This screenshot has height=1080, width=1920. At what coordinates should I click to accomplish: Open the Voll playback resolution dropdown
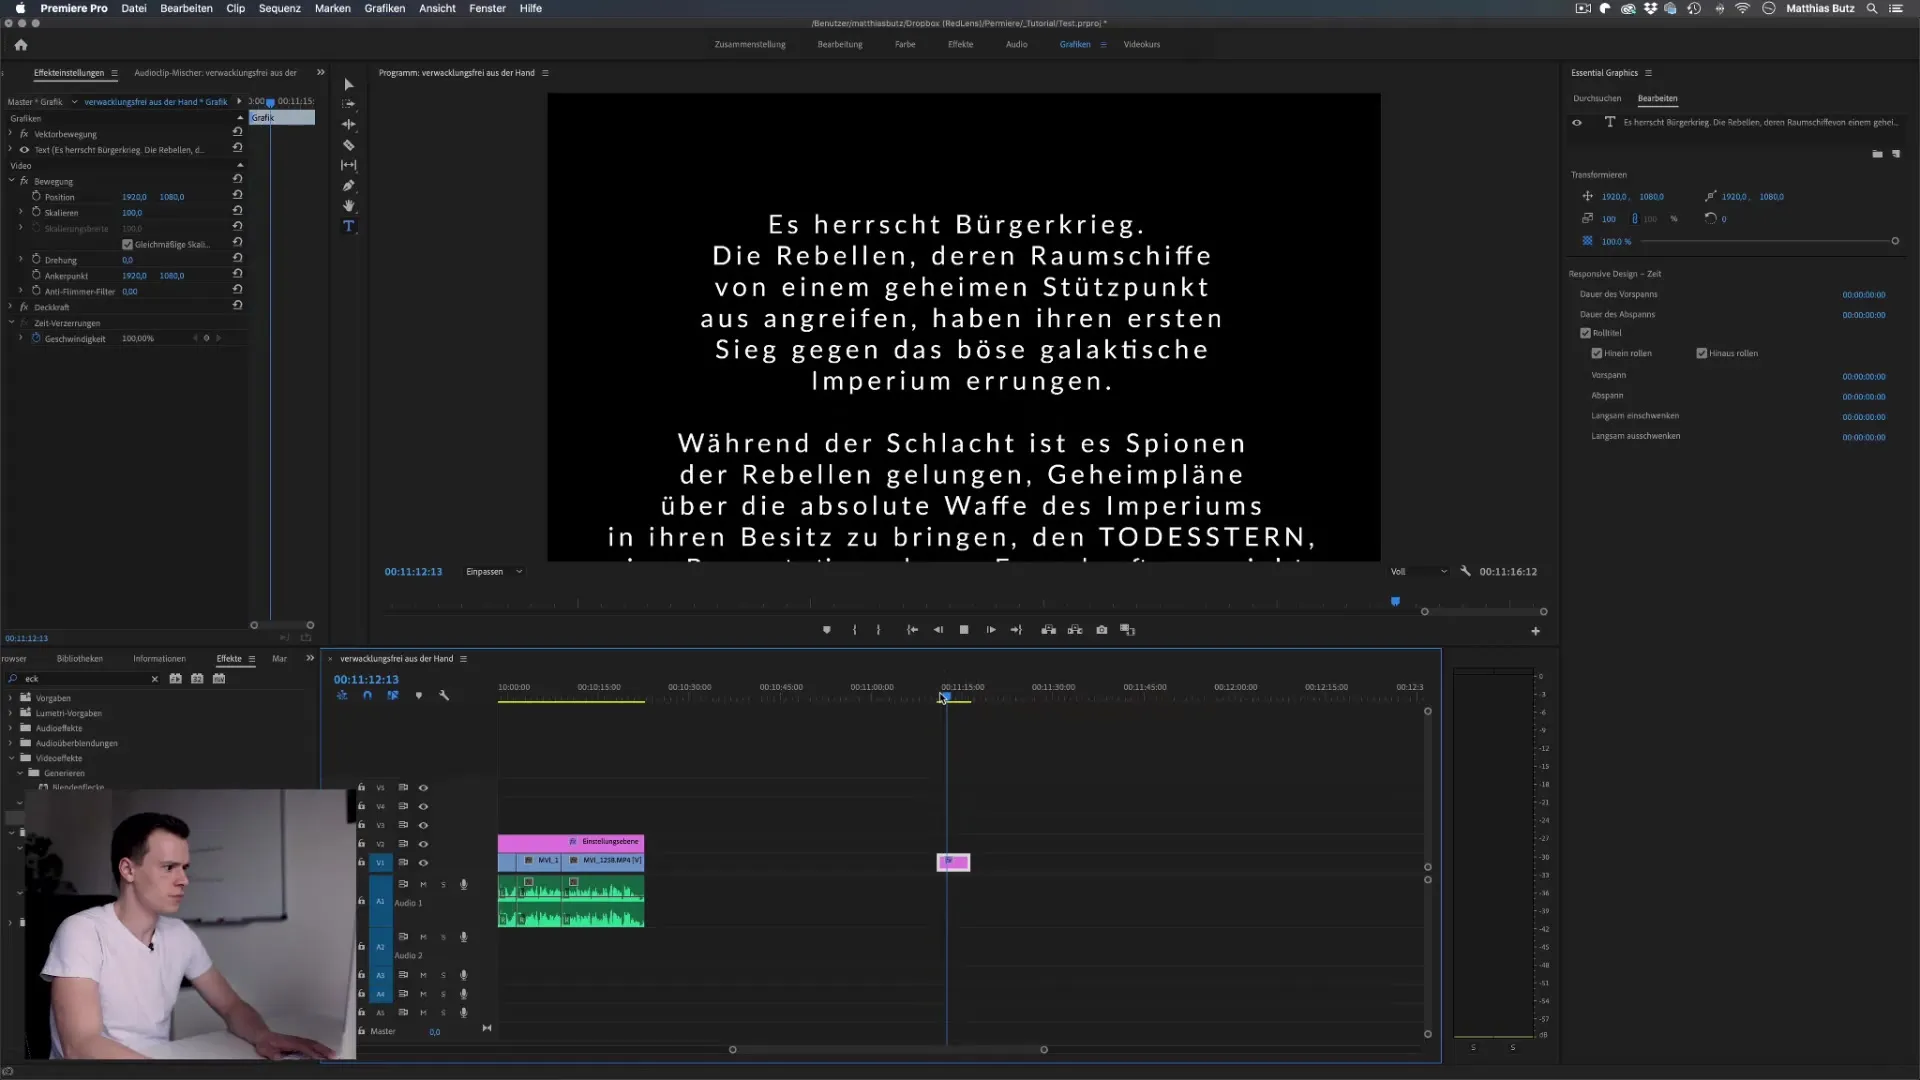(x=1419, y=571)
